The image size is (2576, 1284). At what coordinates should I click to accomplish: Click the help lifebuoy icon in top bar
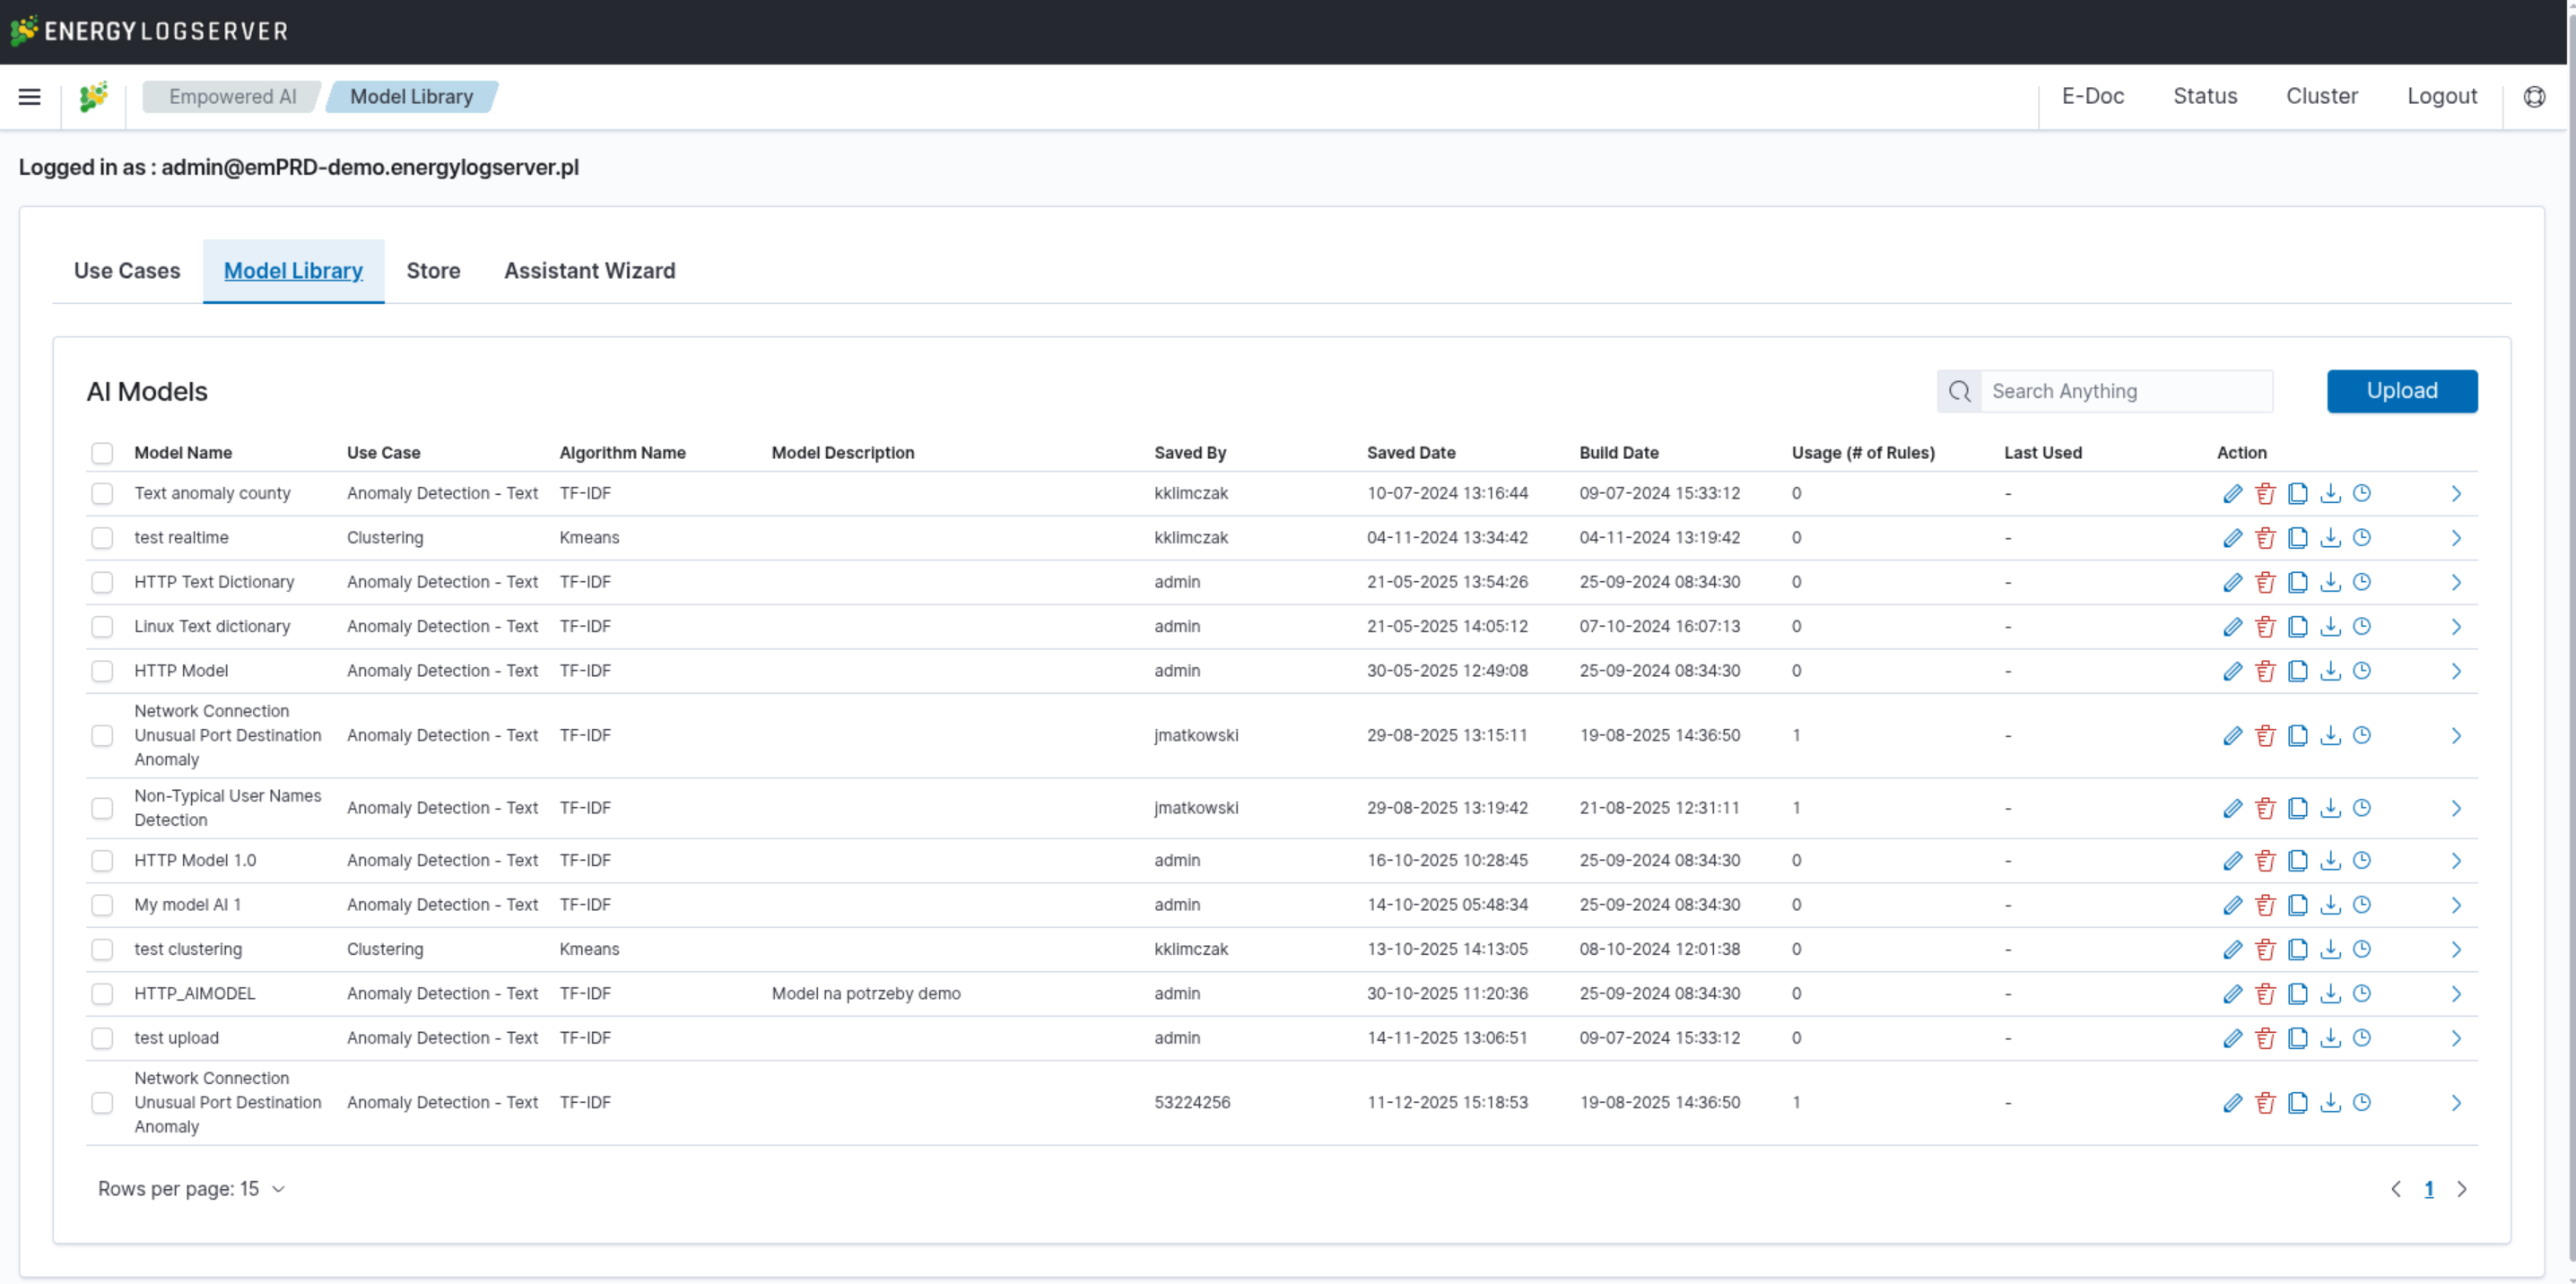[2534, 97]
